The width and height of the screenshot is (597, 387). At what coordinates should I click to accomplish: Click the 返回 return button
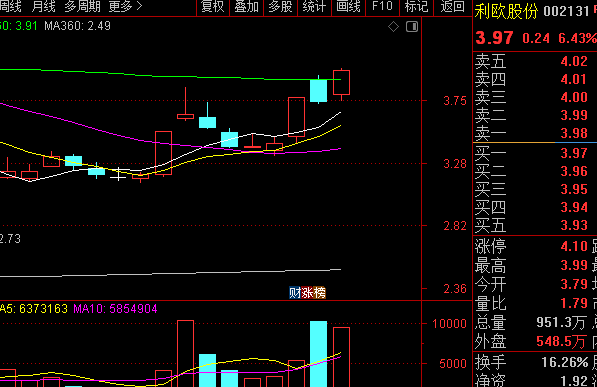pos(453,7)
